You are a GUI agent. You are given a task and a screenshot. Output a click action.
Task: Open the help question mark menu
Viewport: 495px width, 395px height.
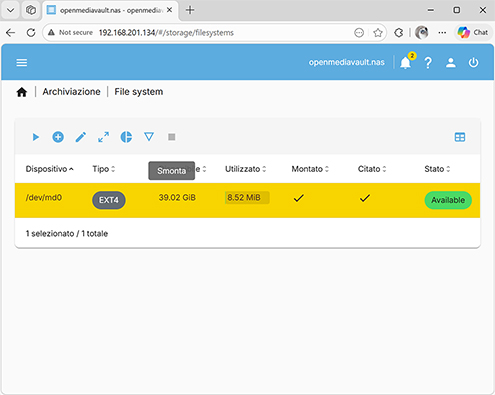(x=428, y=63)
